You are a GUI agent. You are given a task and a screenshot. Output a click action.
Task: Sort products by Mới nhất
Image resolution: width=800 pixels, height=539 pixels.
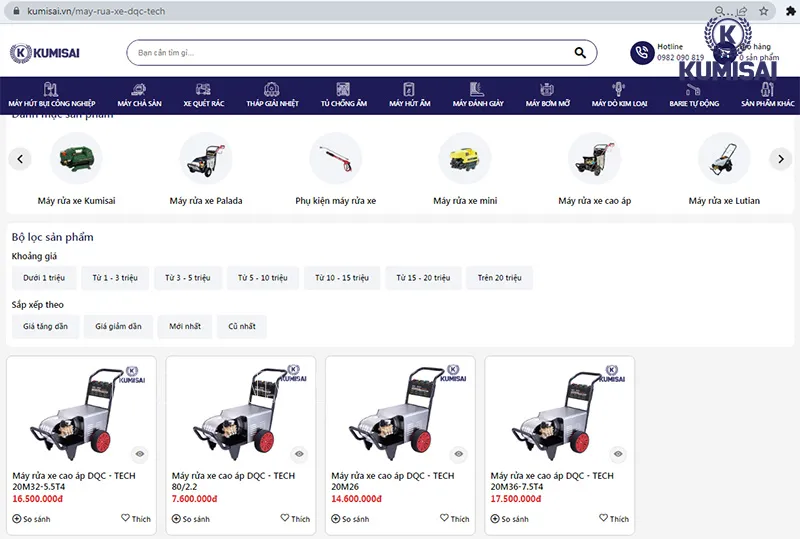click(x=185, y=326)
